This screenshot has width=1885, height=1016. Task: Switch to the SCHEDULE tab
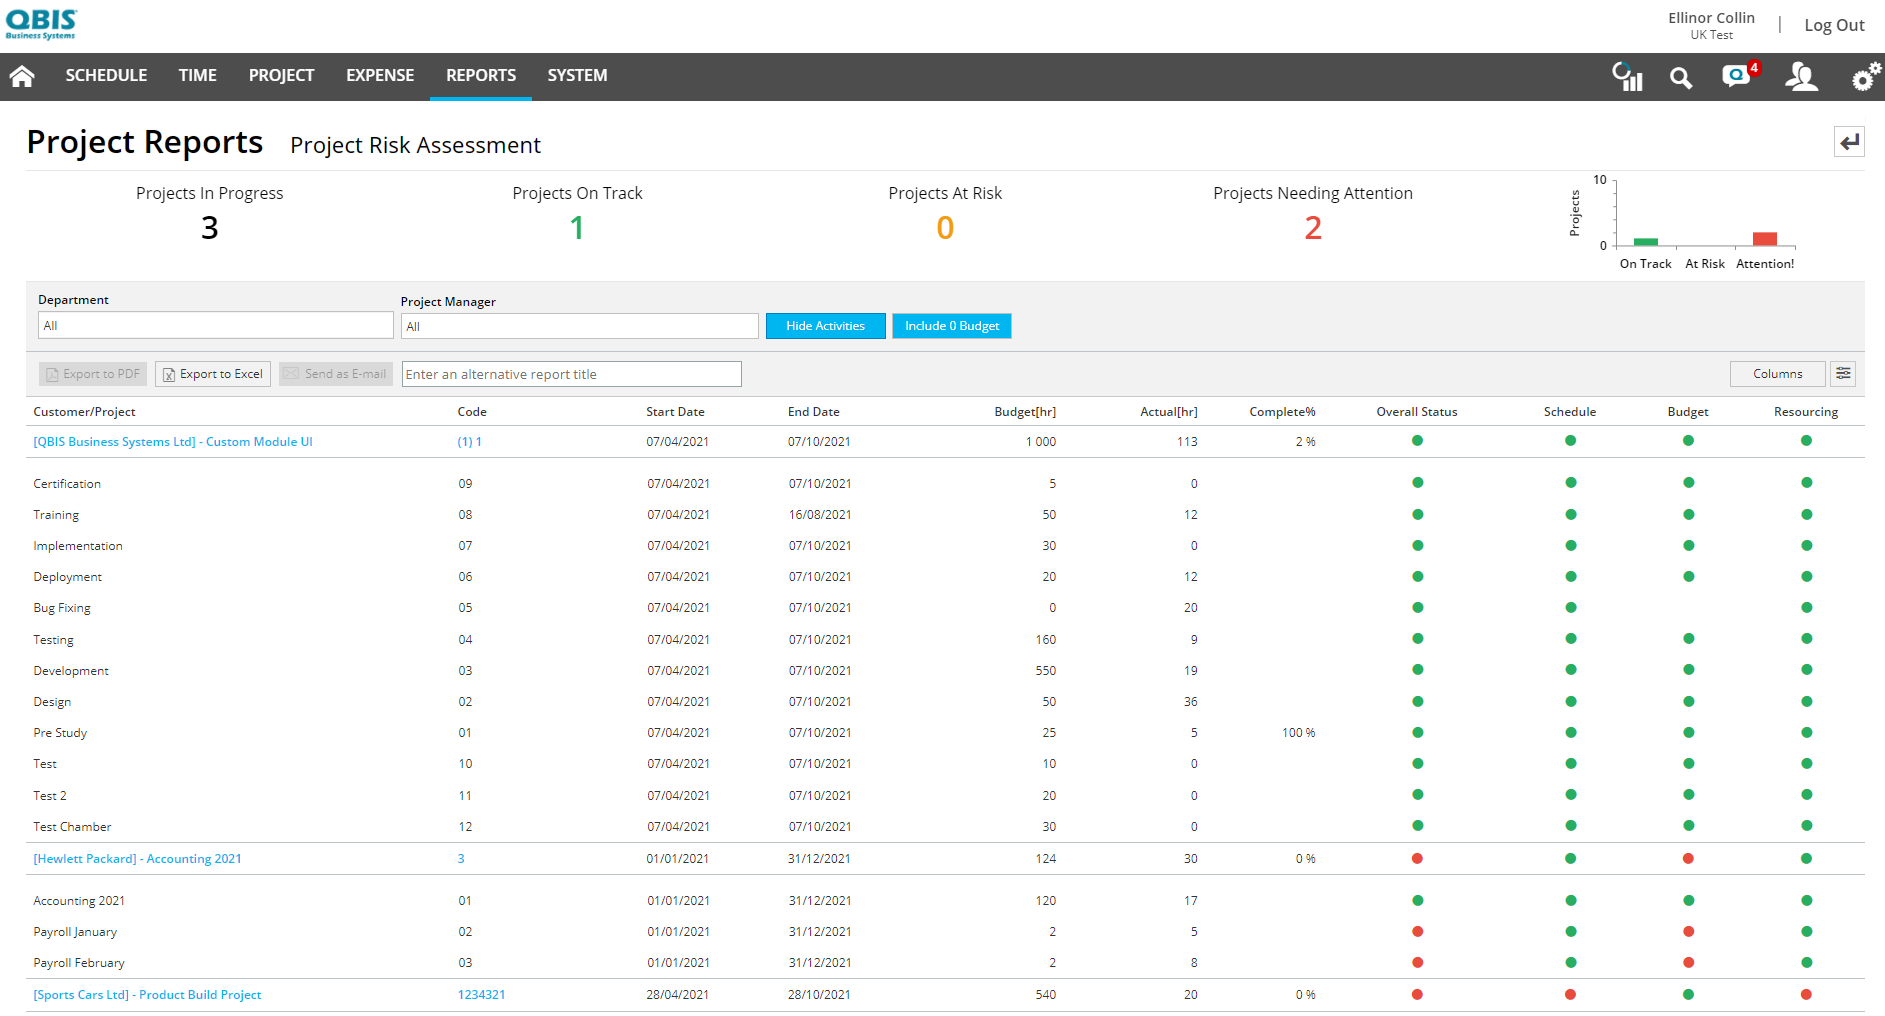click(x=106, y=75)
